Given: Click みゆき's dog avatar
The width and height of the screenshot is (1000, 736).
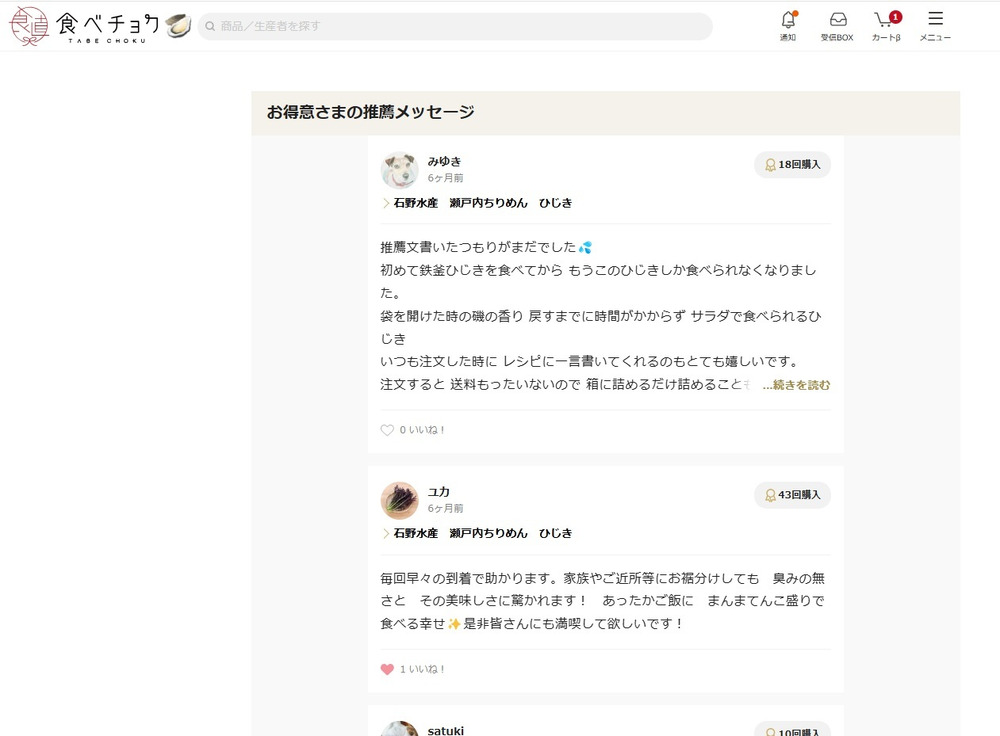Looking at the screenshot, I should (399, 170).
